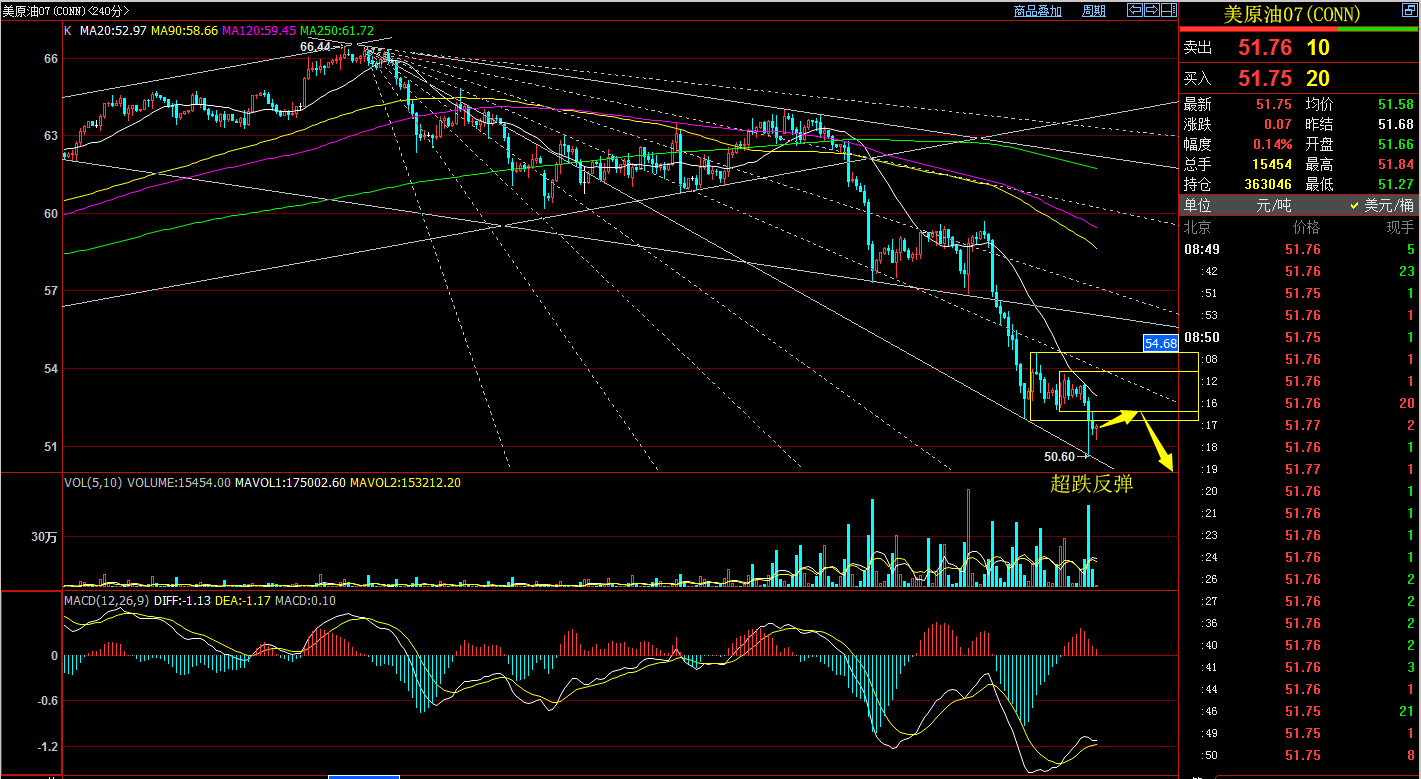This screenshot has height=779, width=1421.
Task: Open the 周期 period dropdown
Action: pos(1094,11)
